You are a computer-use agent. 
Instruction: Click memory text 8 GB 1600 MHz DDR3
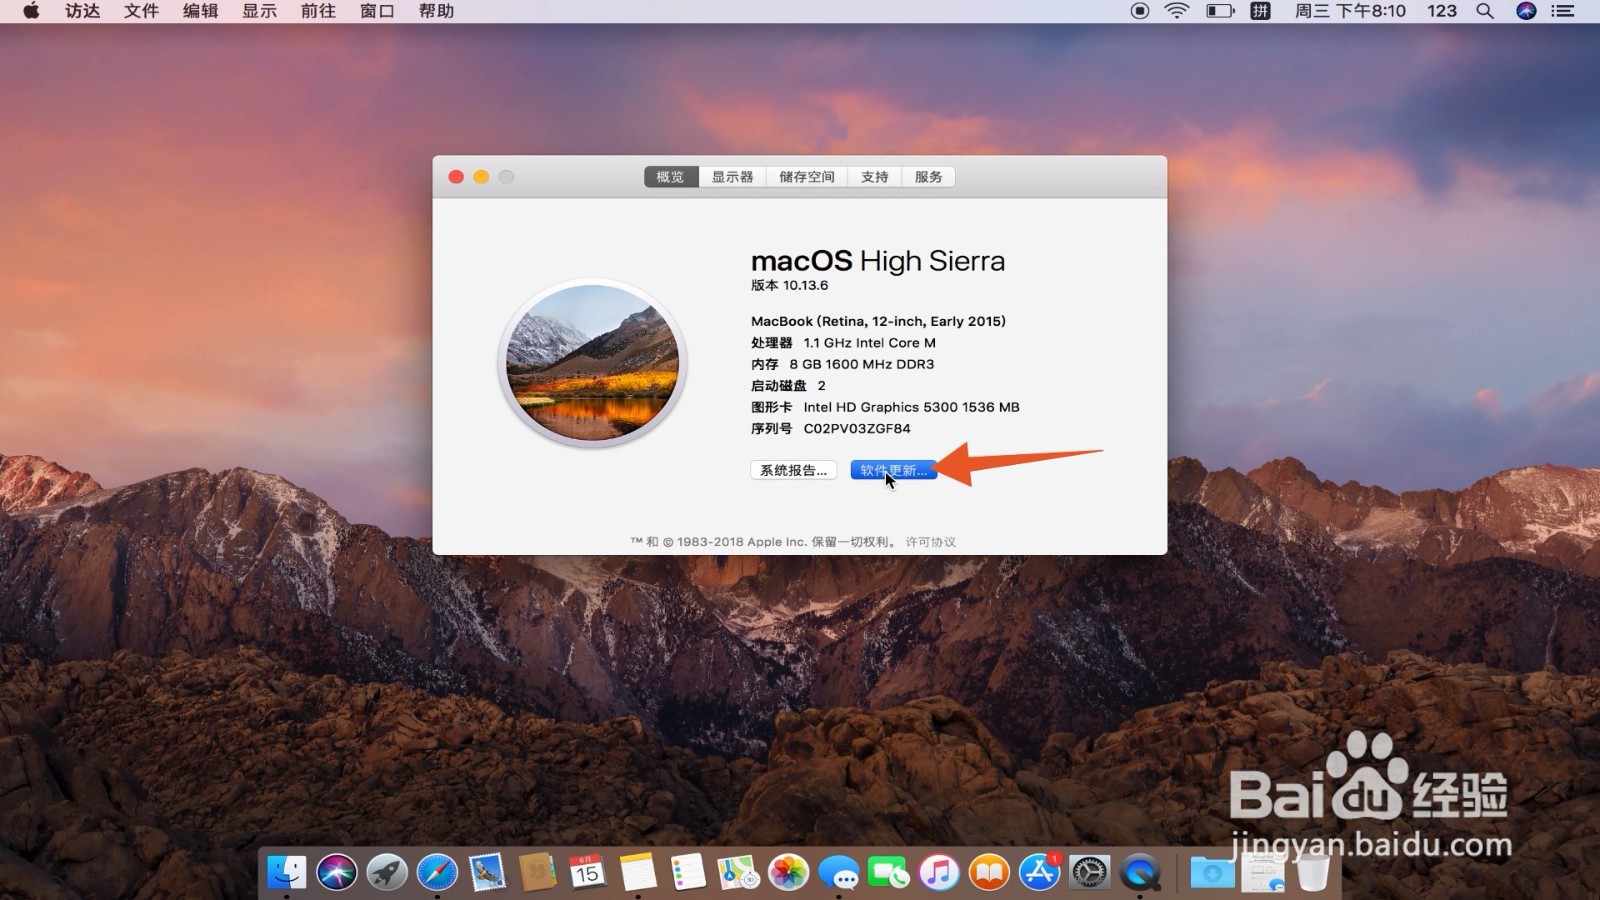click(862, 364)
